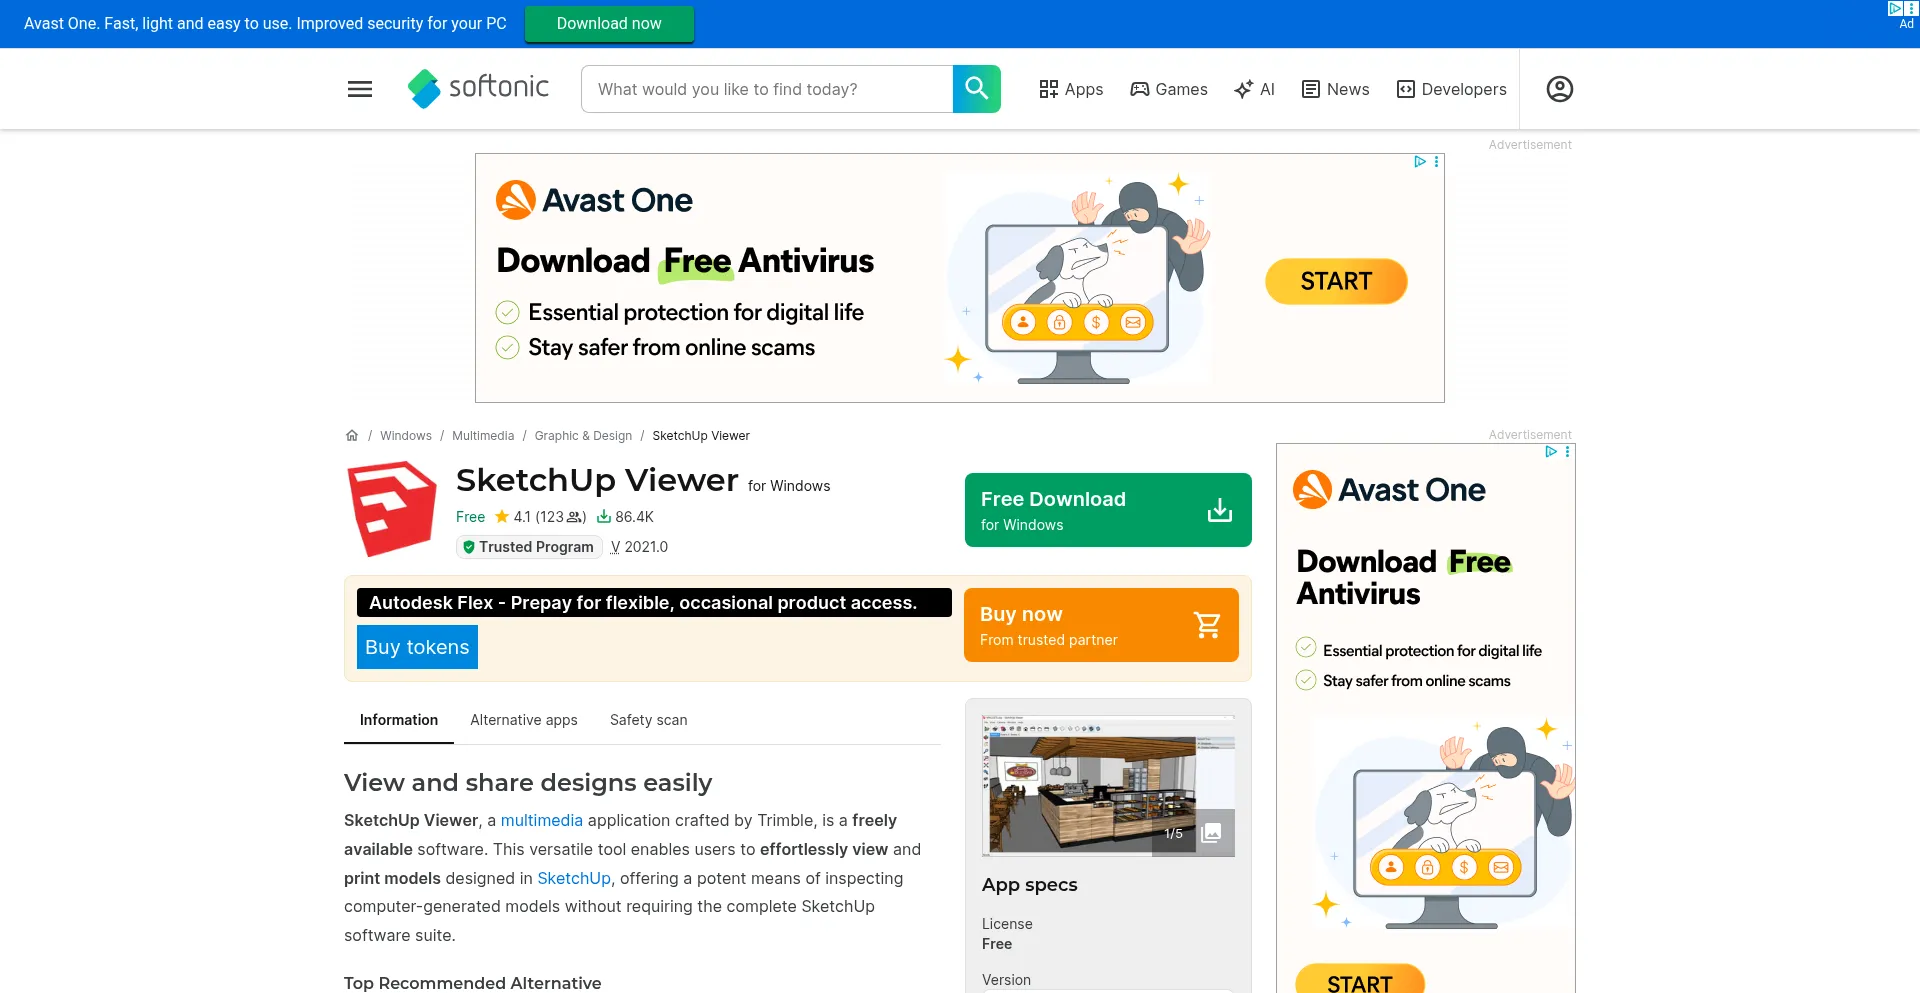
Task: Click the 4.1 (123) rating text
Action: 550,517
